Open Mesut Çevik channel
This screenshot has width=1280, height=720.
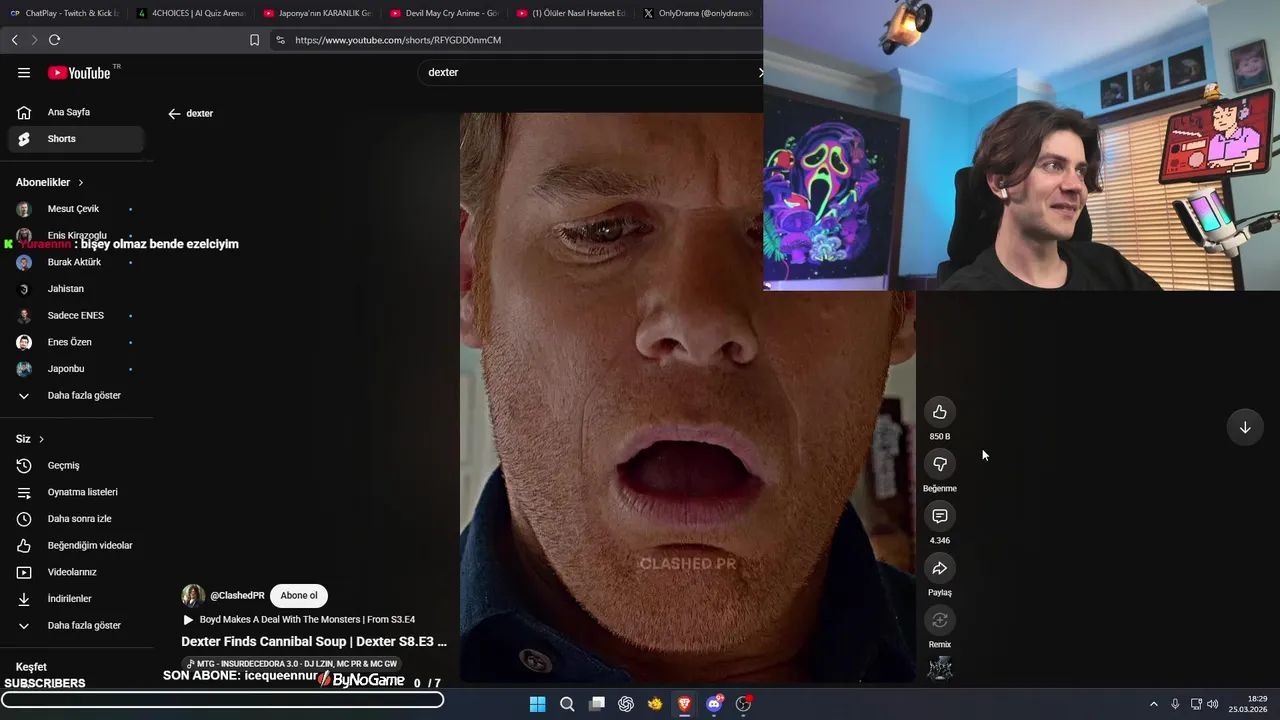pyautogui.click(x=77, y=209)
